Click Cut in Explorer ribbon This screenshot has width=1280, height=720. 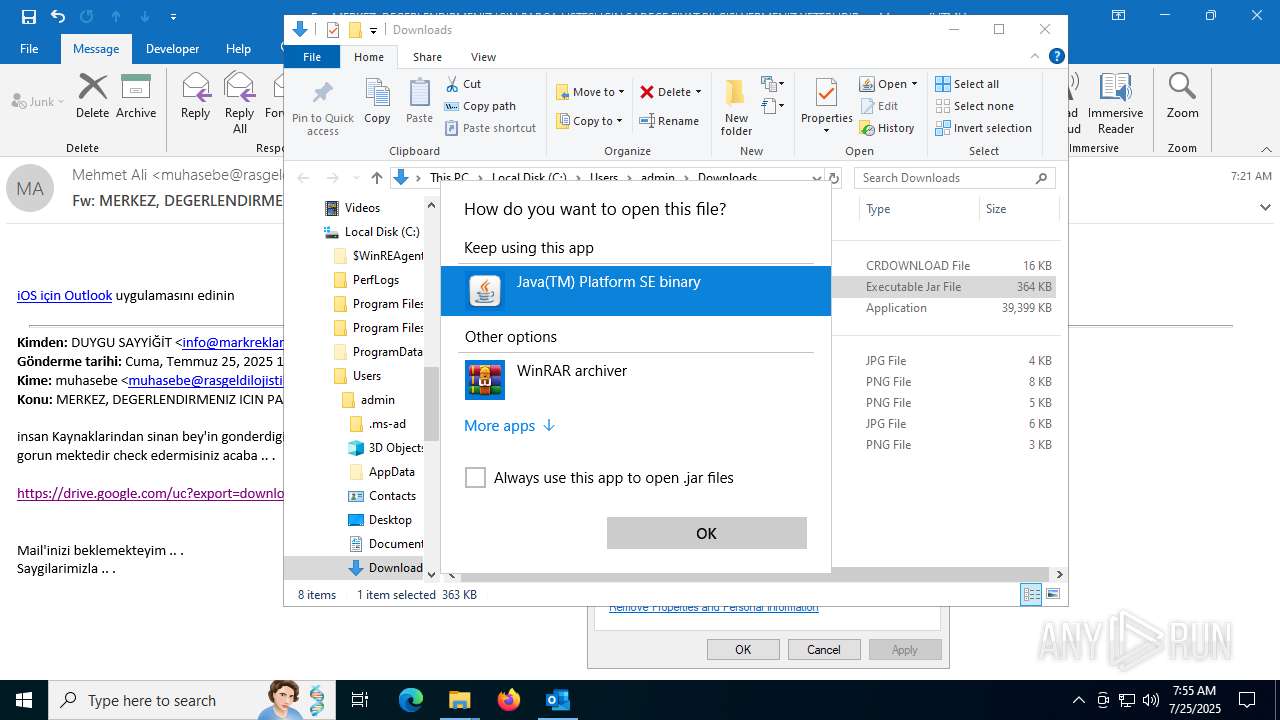[463, 84]
